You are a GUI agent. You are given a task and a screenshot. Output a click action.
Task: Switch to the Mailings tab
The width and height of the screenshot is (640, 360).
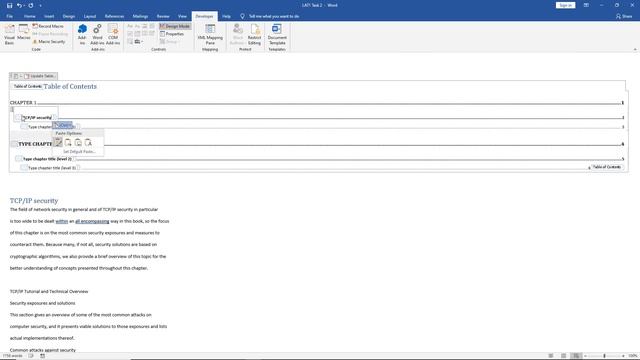140,16
